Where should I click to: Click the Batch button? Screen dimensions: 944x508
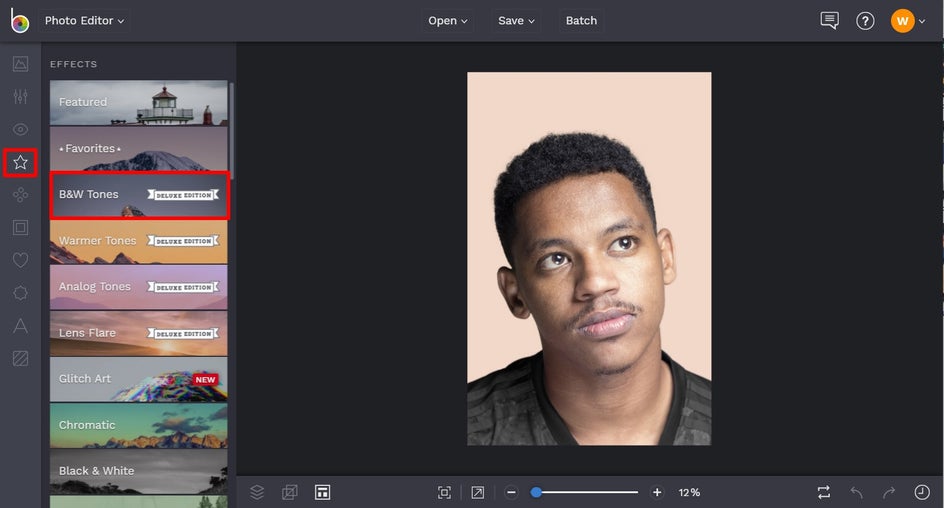pyautogui.click(x=581, y=20)
